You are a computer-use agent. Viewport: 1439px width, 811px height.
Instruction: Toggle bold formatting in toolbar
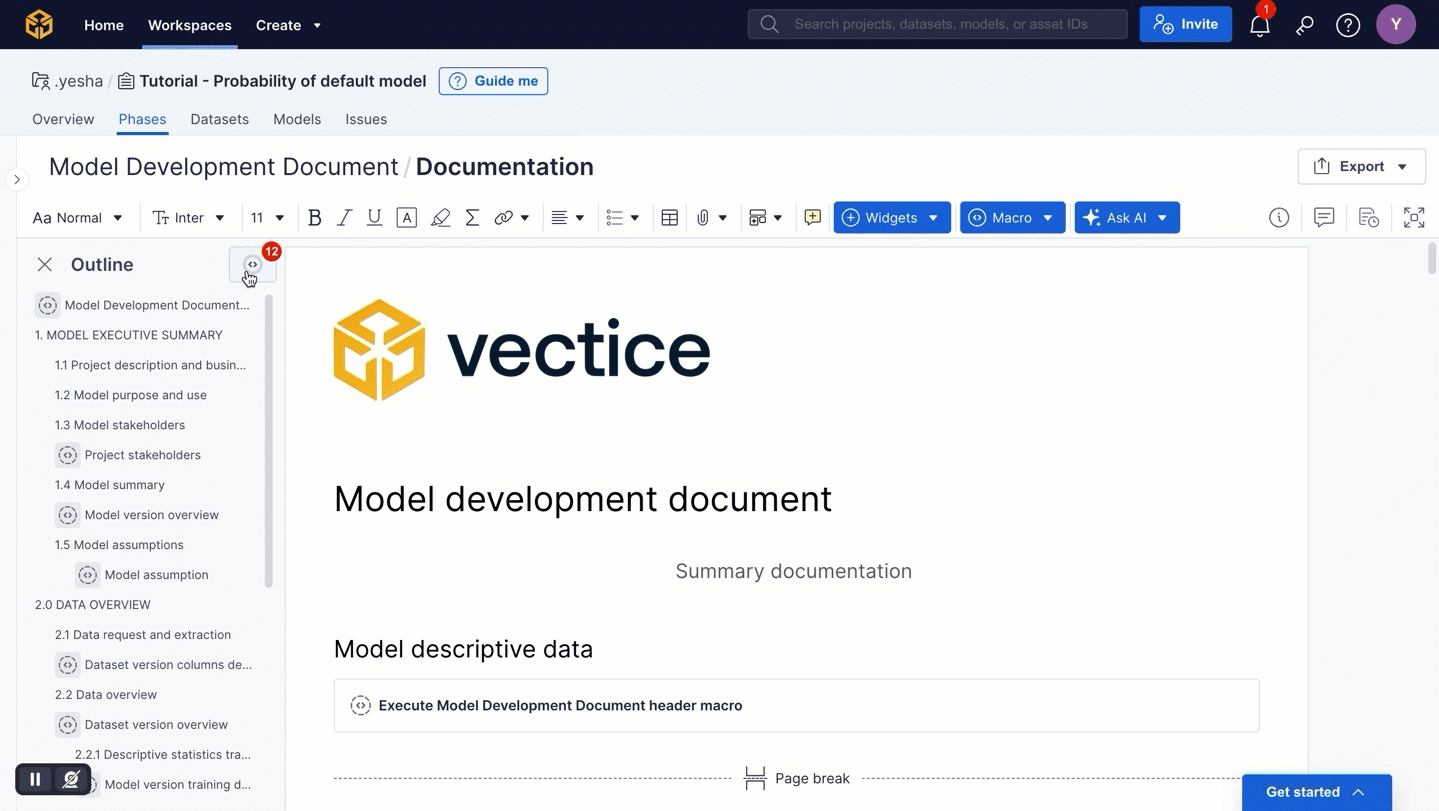[x=314, y=218]
